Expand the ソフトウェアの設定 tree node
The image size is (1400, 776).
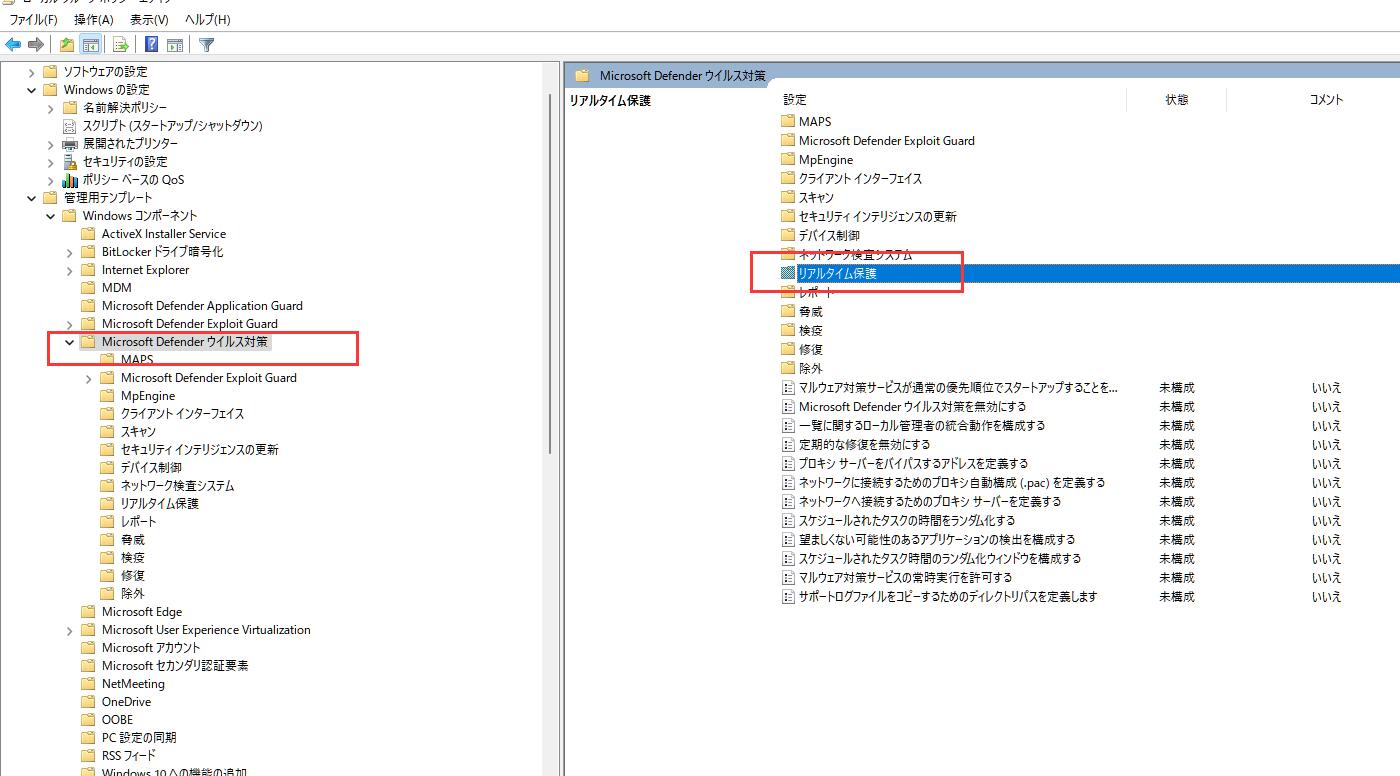coord(31,72)
